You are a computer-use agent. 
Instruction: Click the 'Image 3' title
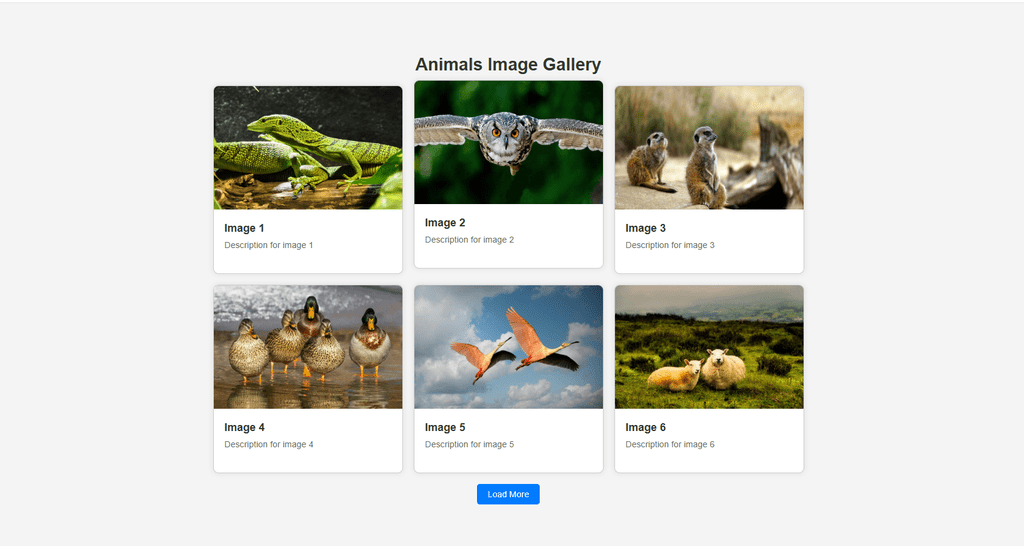click(645, 228)
